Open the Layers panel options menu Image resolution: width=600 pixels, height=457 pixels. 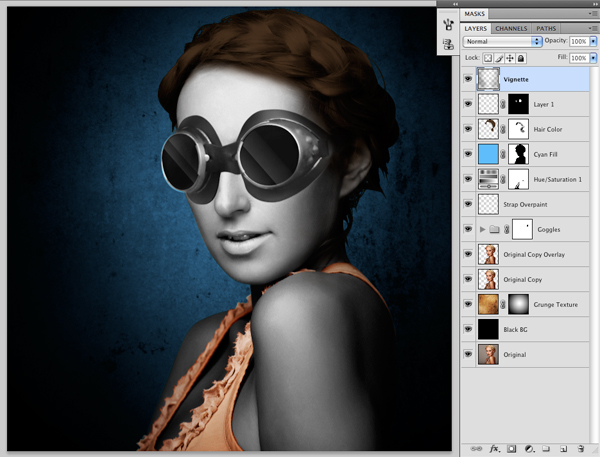point(593,28)
